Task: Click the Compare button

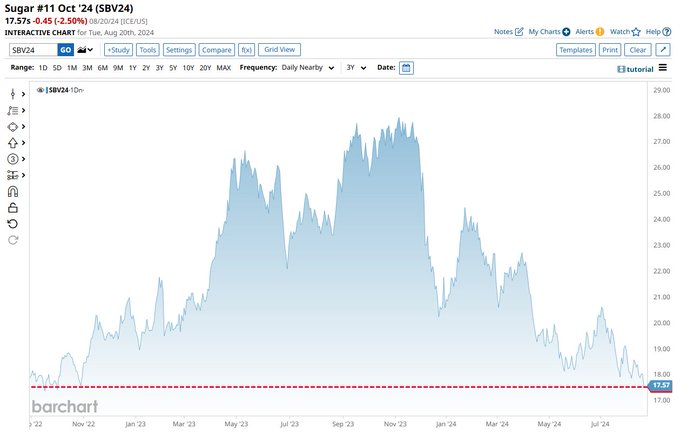Action: [x=216, y=50]
